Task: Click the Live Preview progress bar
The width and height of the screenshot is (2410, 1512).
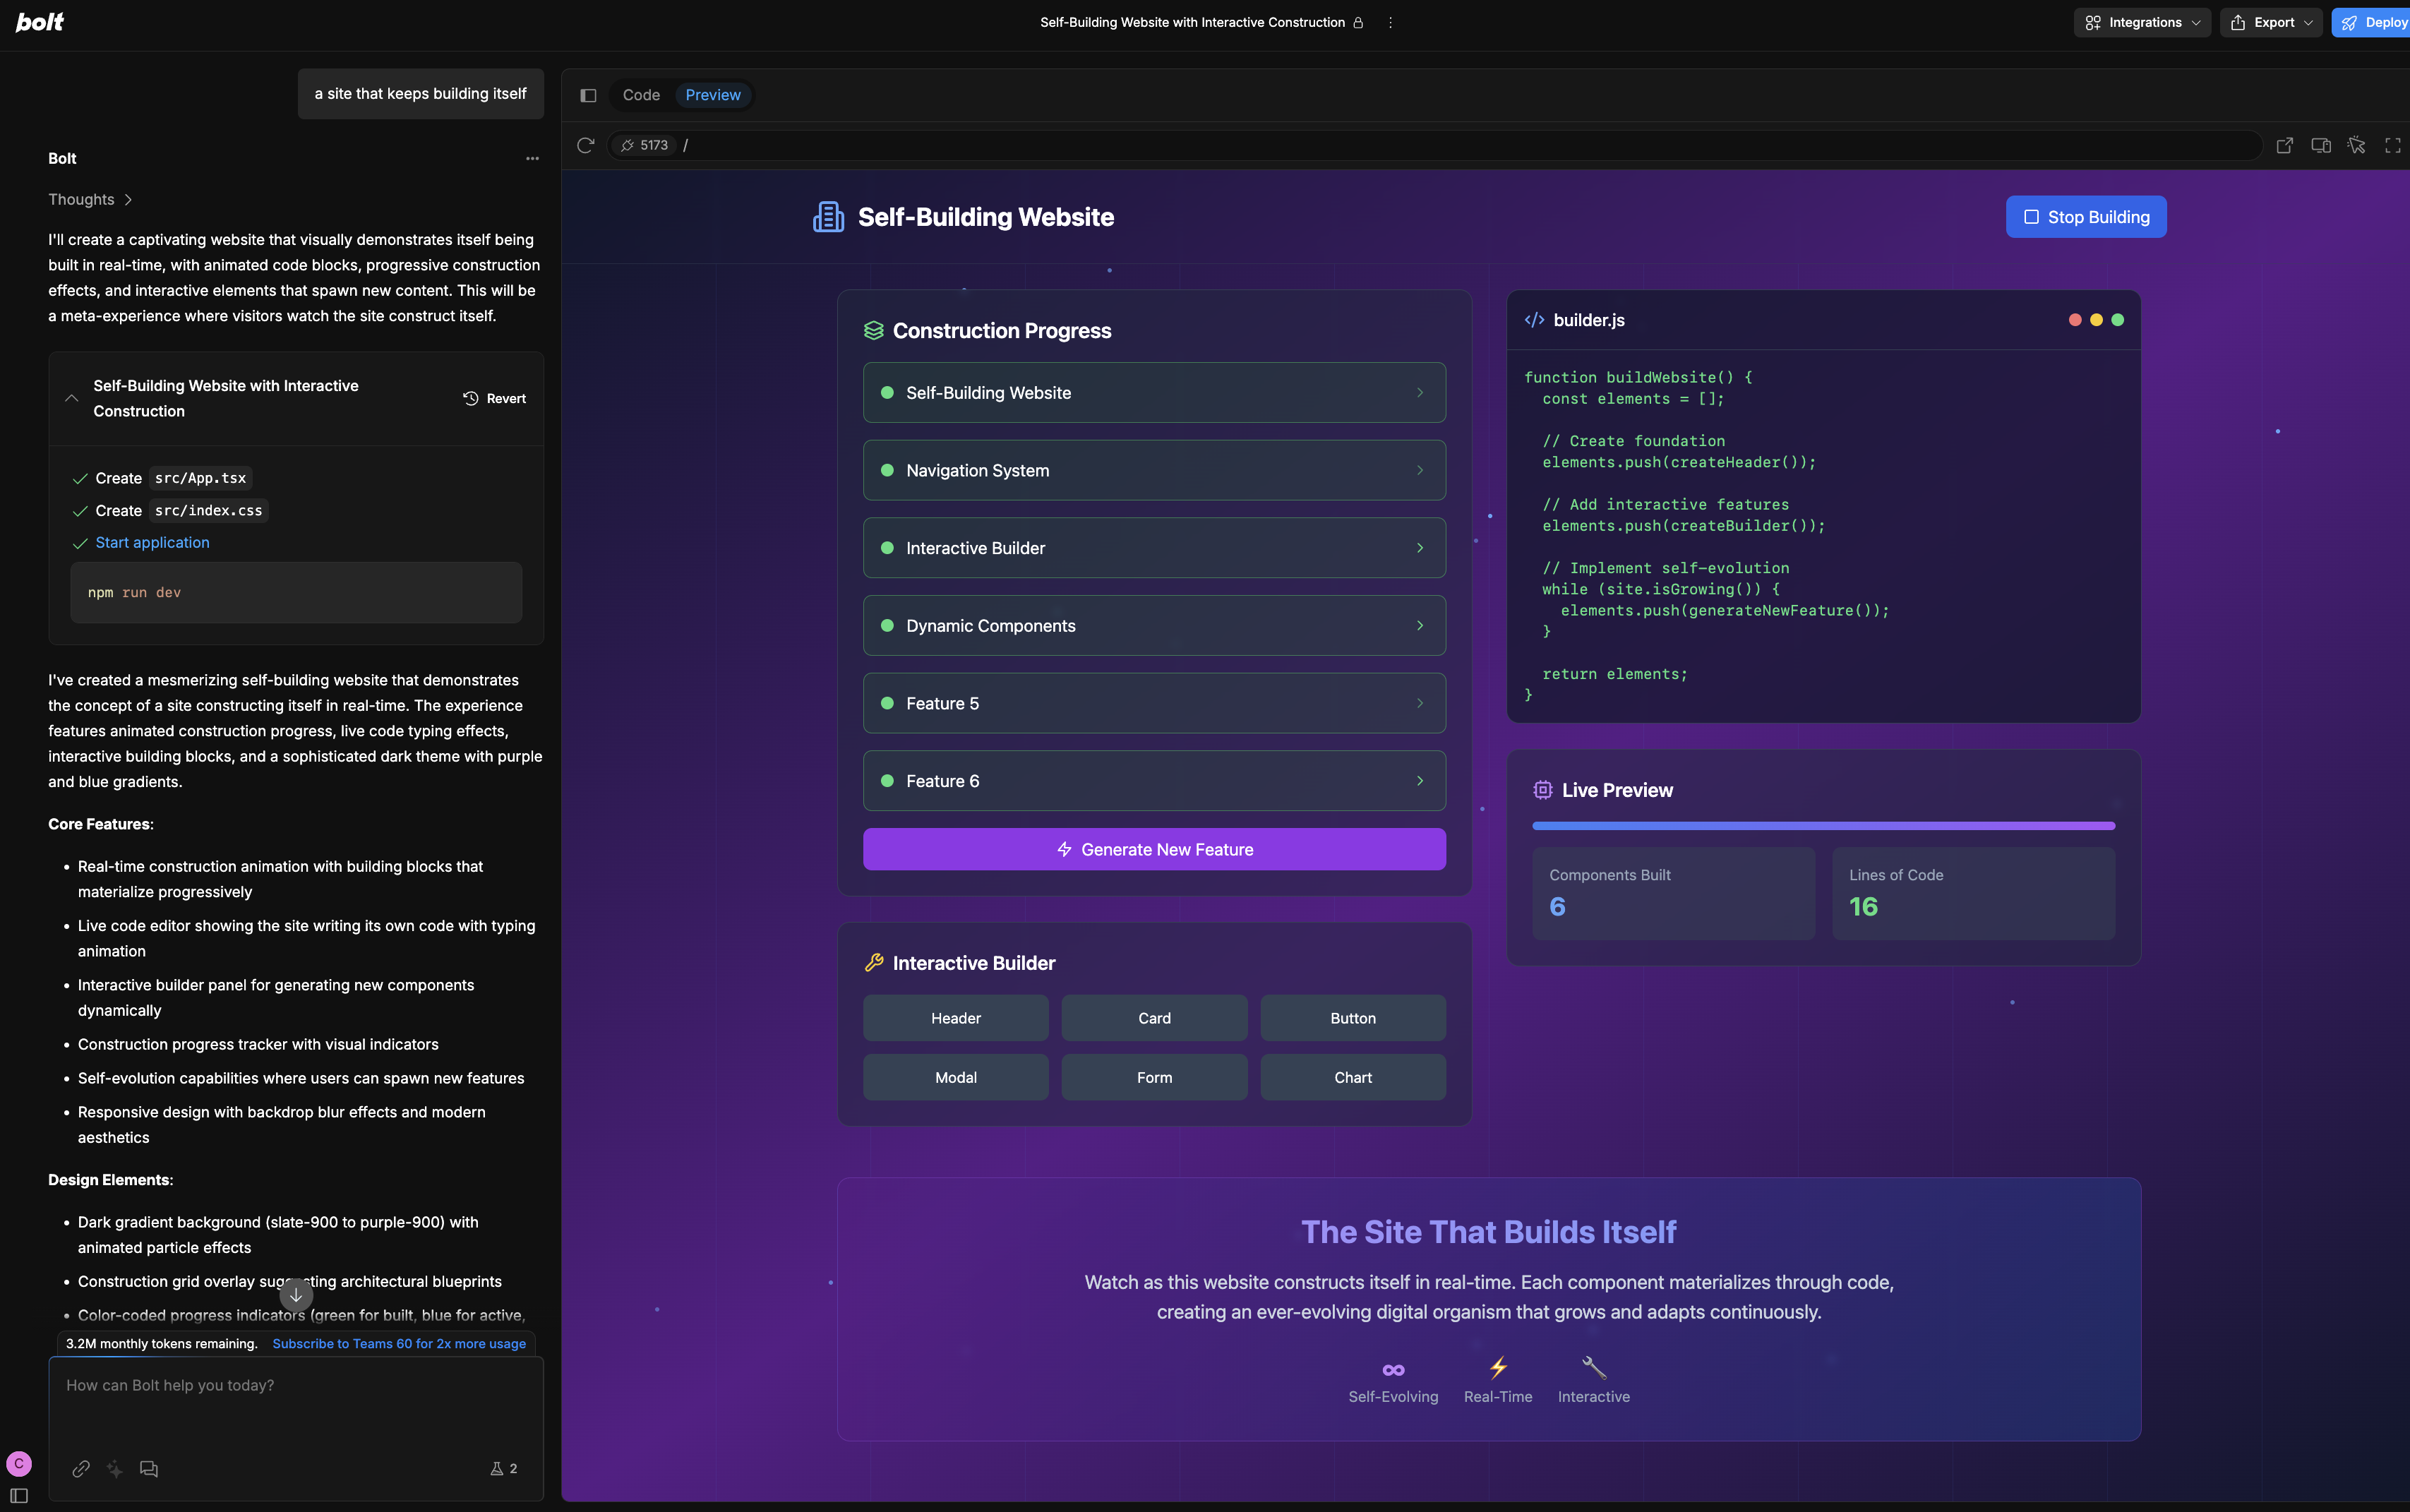Action: coord(1823,826)
